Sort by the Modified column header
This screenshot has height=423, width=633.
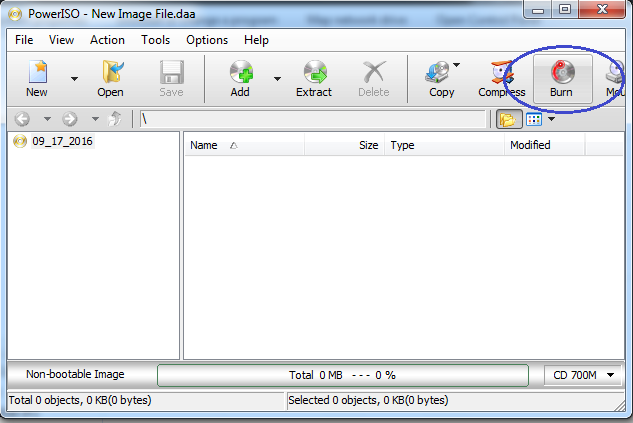(544, 145)
